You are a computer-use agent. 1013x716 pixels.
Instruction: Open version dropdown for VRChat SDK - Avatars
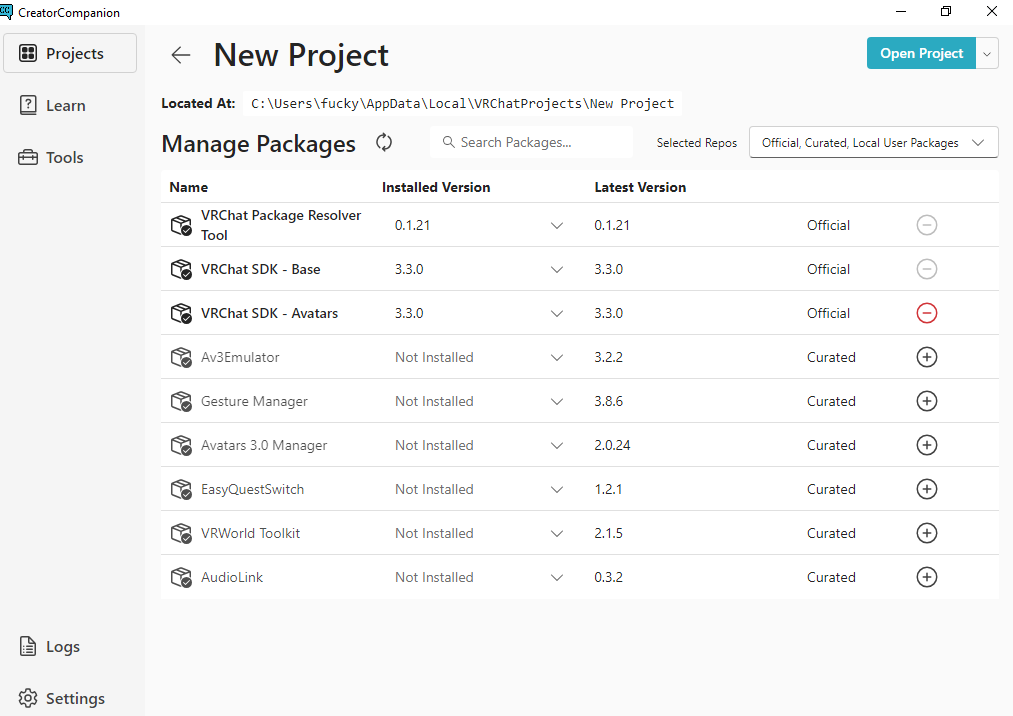tap(556, 313)
